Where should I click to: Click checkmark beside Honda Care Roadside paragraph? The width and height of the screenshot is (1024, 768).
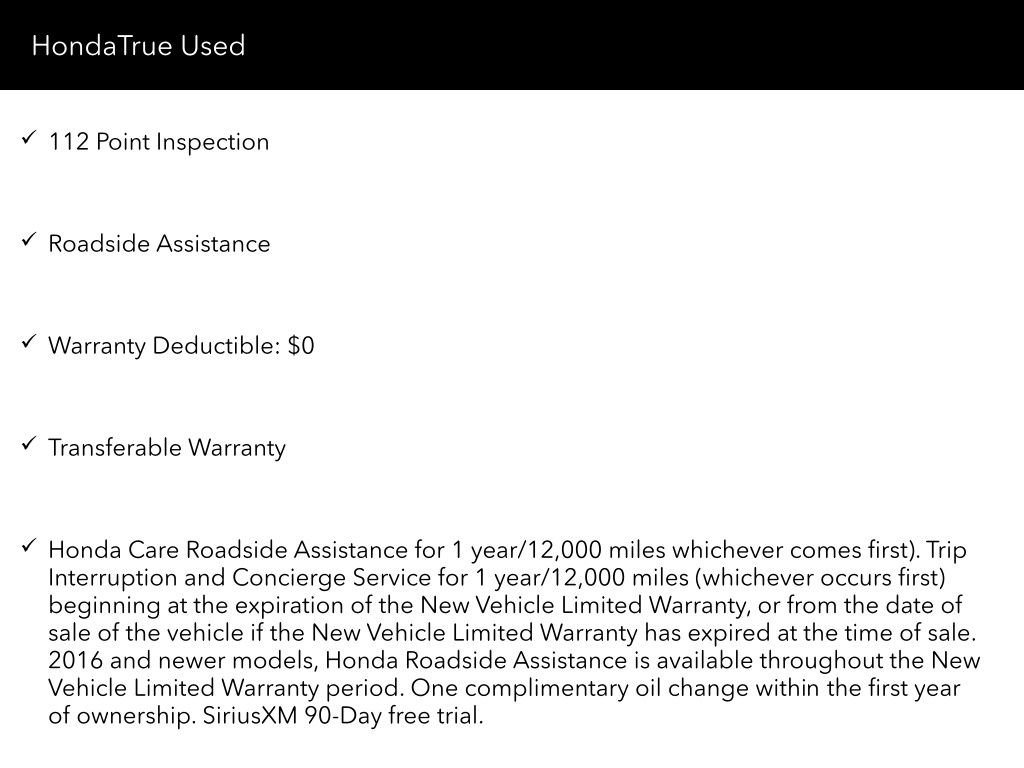pos(28,545)
